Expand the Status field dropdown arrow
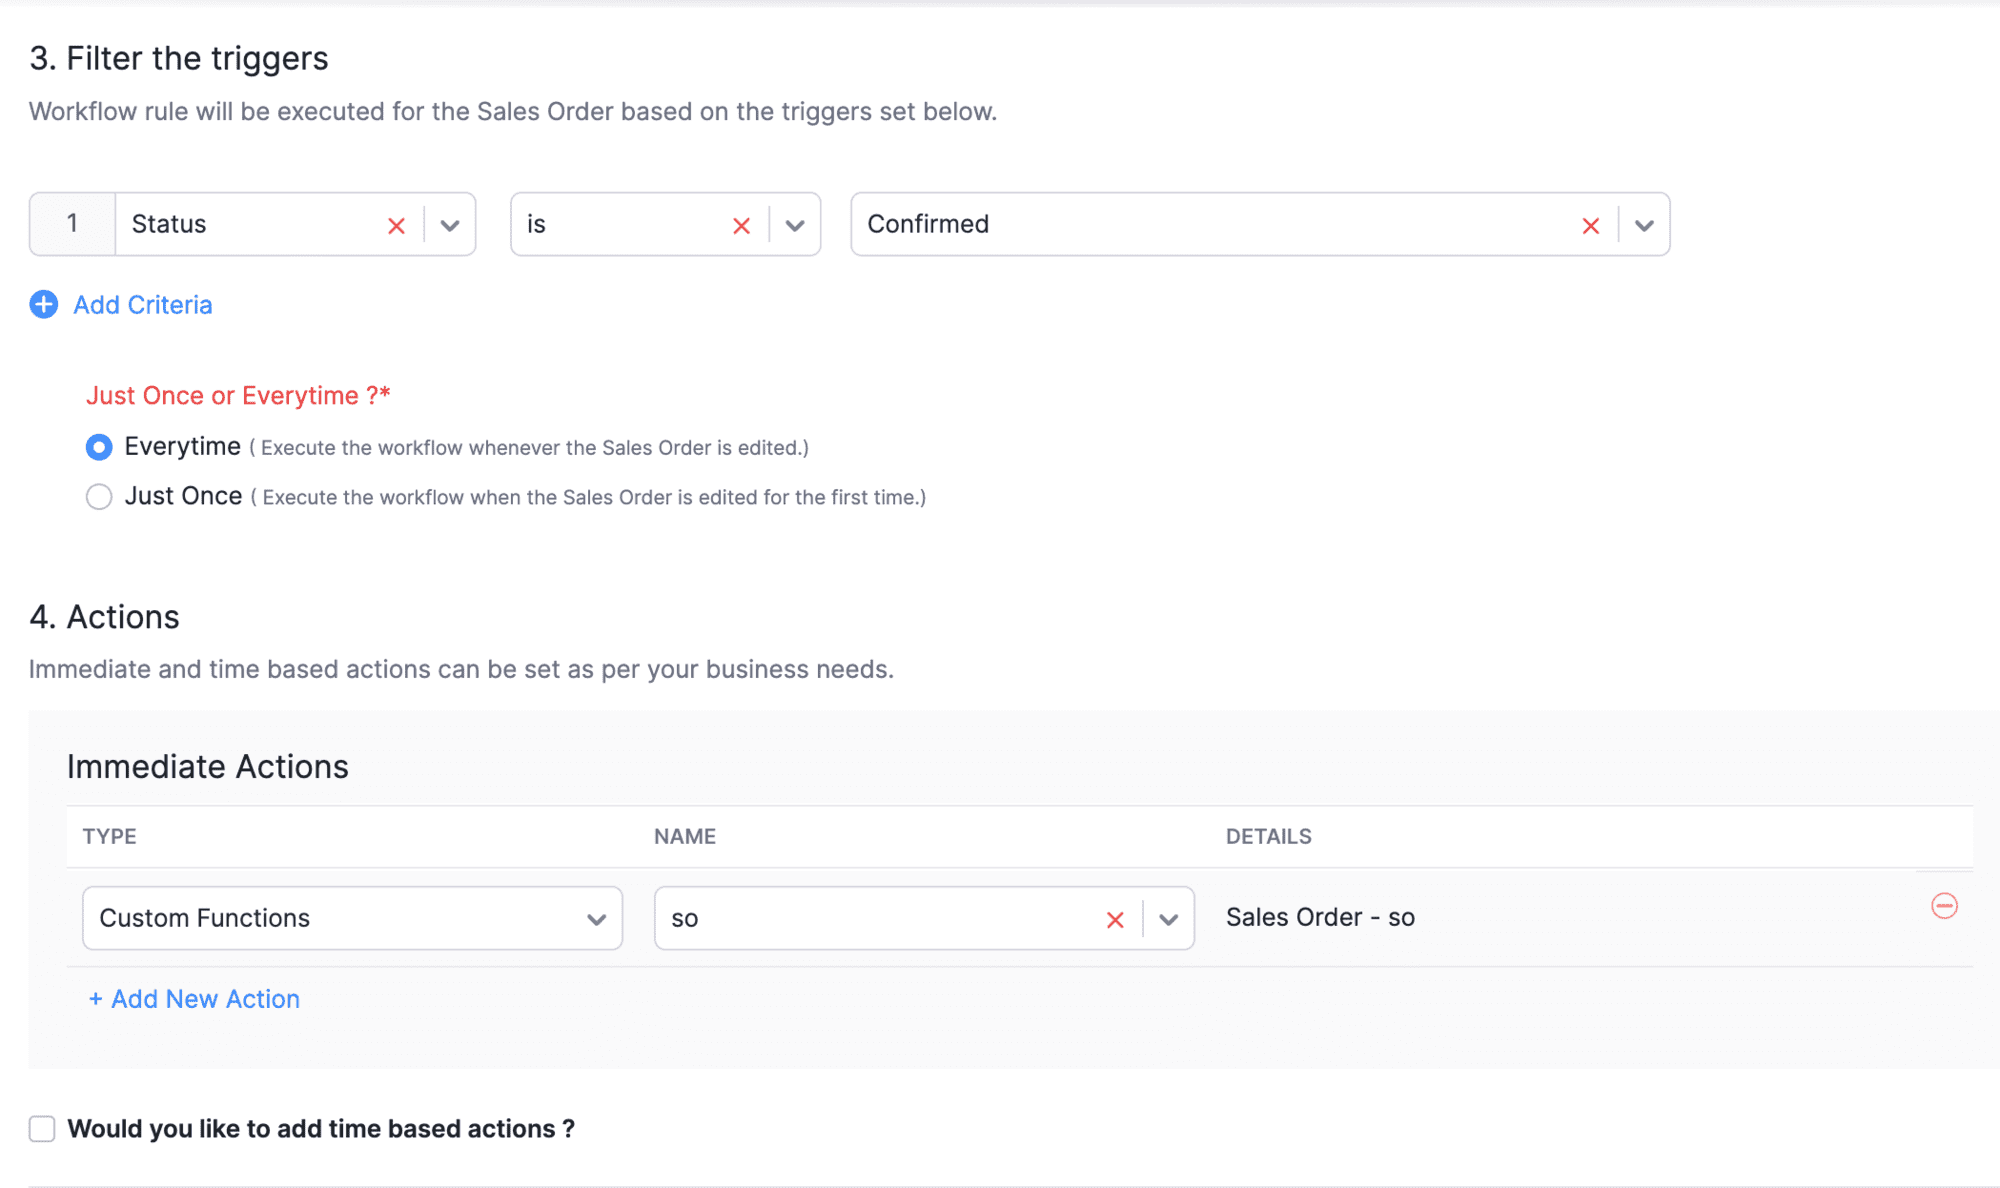Viewport: 2000px width, 1188px height. coord(450,226)
